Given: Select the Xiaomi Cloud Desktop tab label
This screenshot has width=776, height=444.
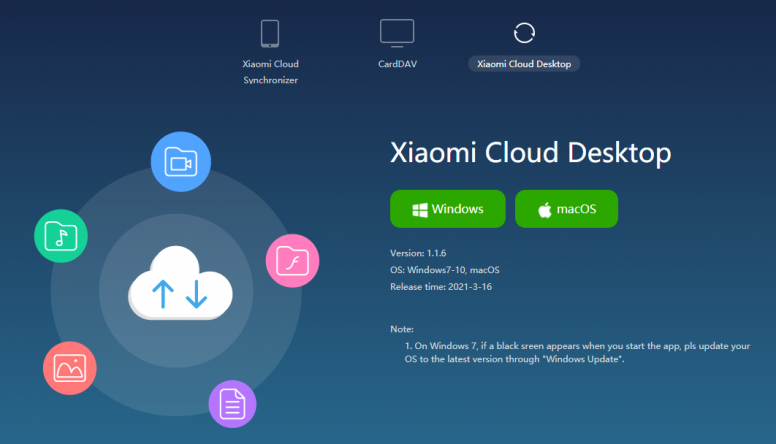Looking at the screenshot, I should pos(524,64).
